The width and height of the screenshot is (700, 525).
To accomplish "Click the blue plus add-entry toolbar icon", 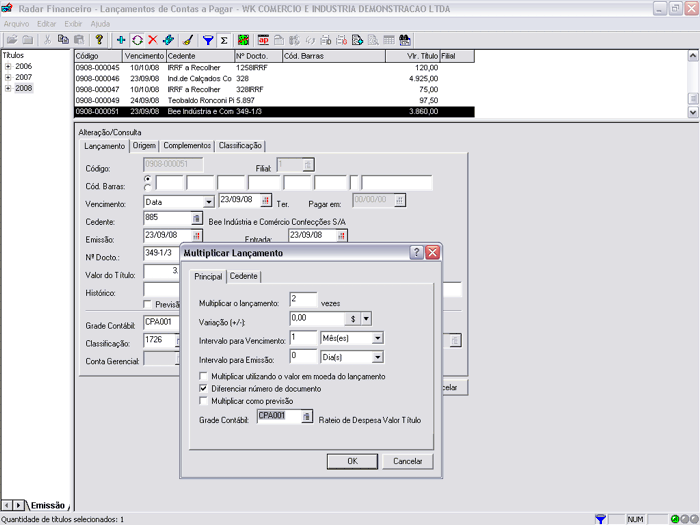I will click(x=121, y=40).
